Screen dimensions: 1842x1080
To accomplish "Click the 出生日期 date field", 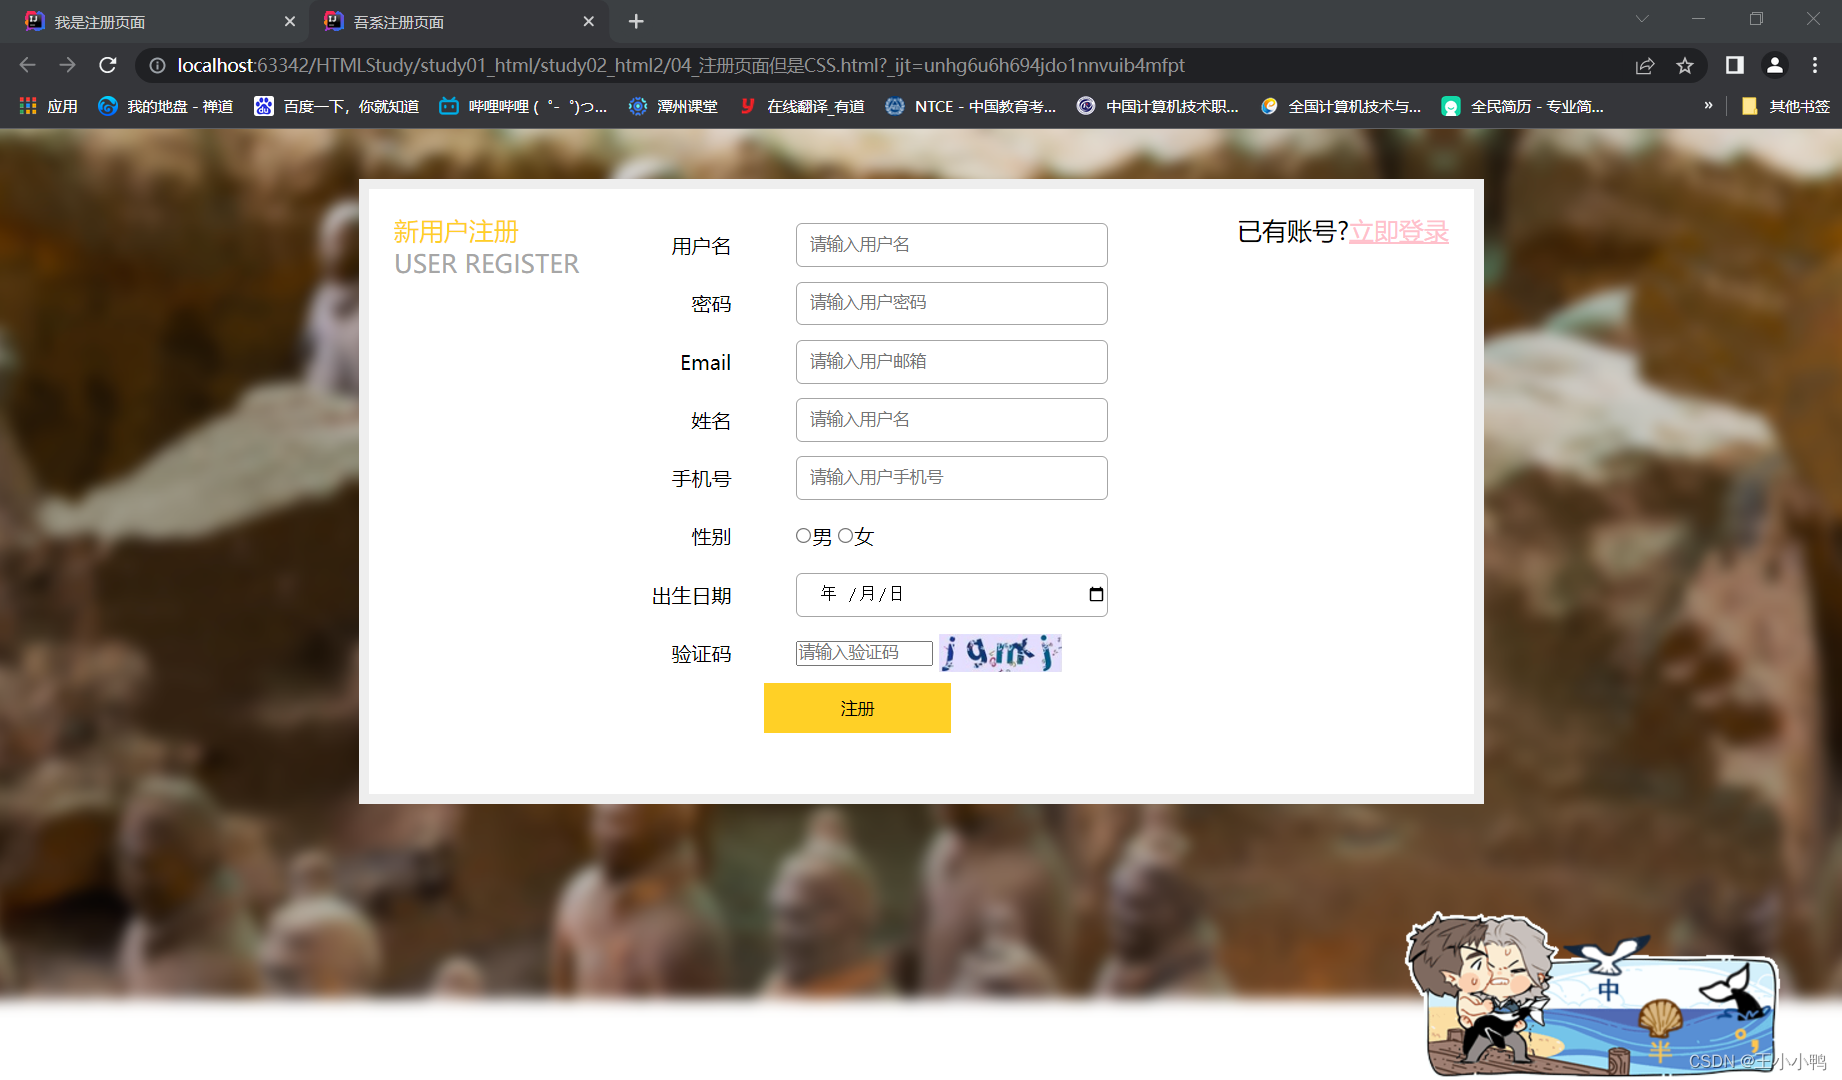I will click(951, 595).
